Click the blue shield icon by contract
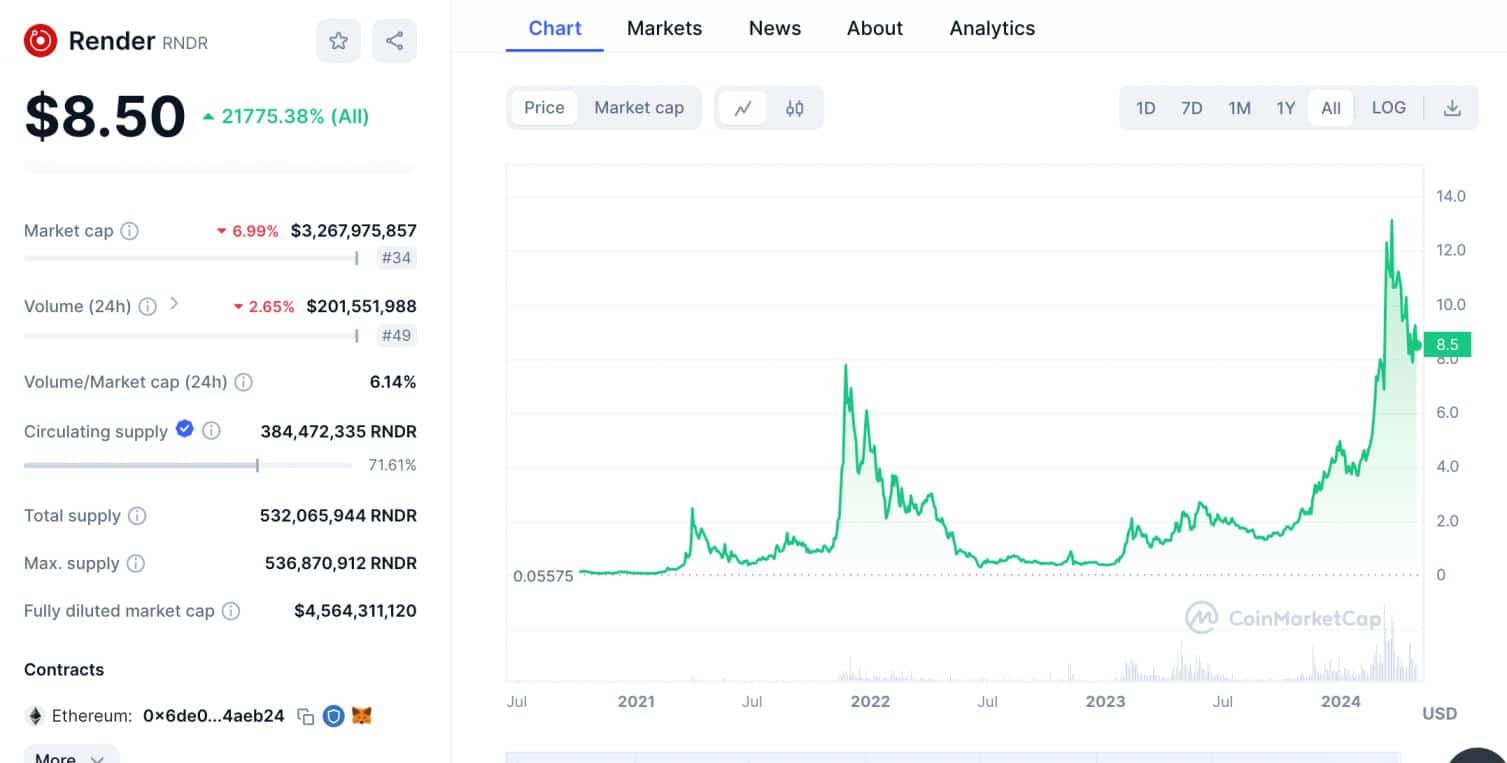 pos(334,716)
